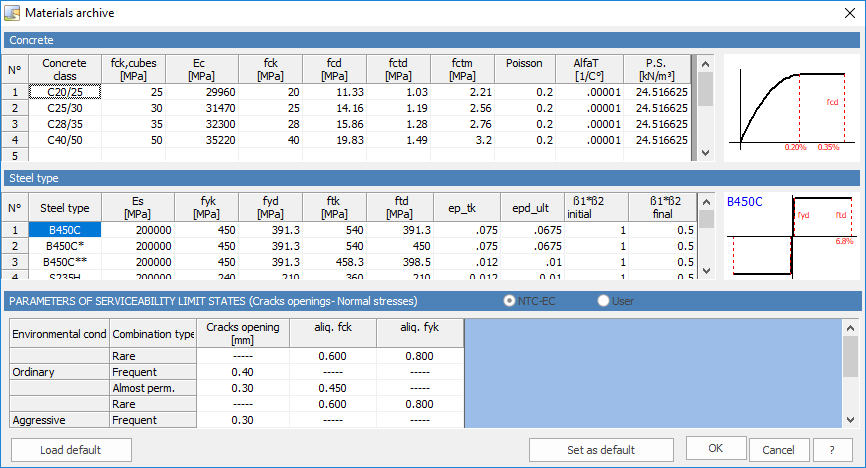Click the Load default button
The image size is (866, 468).
click(x=71, y=450)
